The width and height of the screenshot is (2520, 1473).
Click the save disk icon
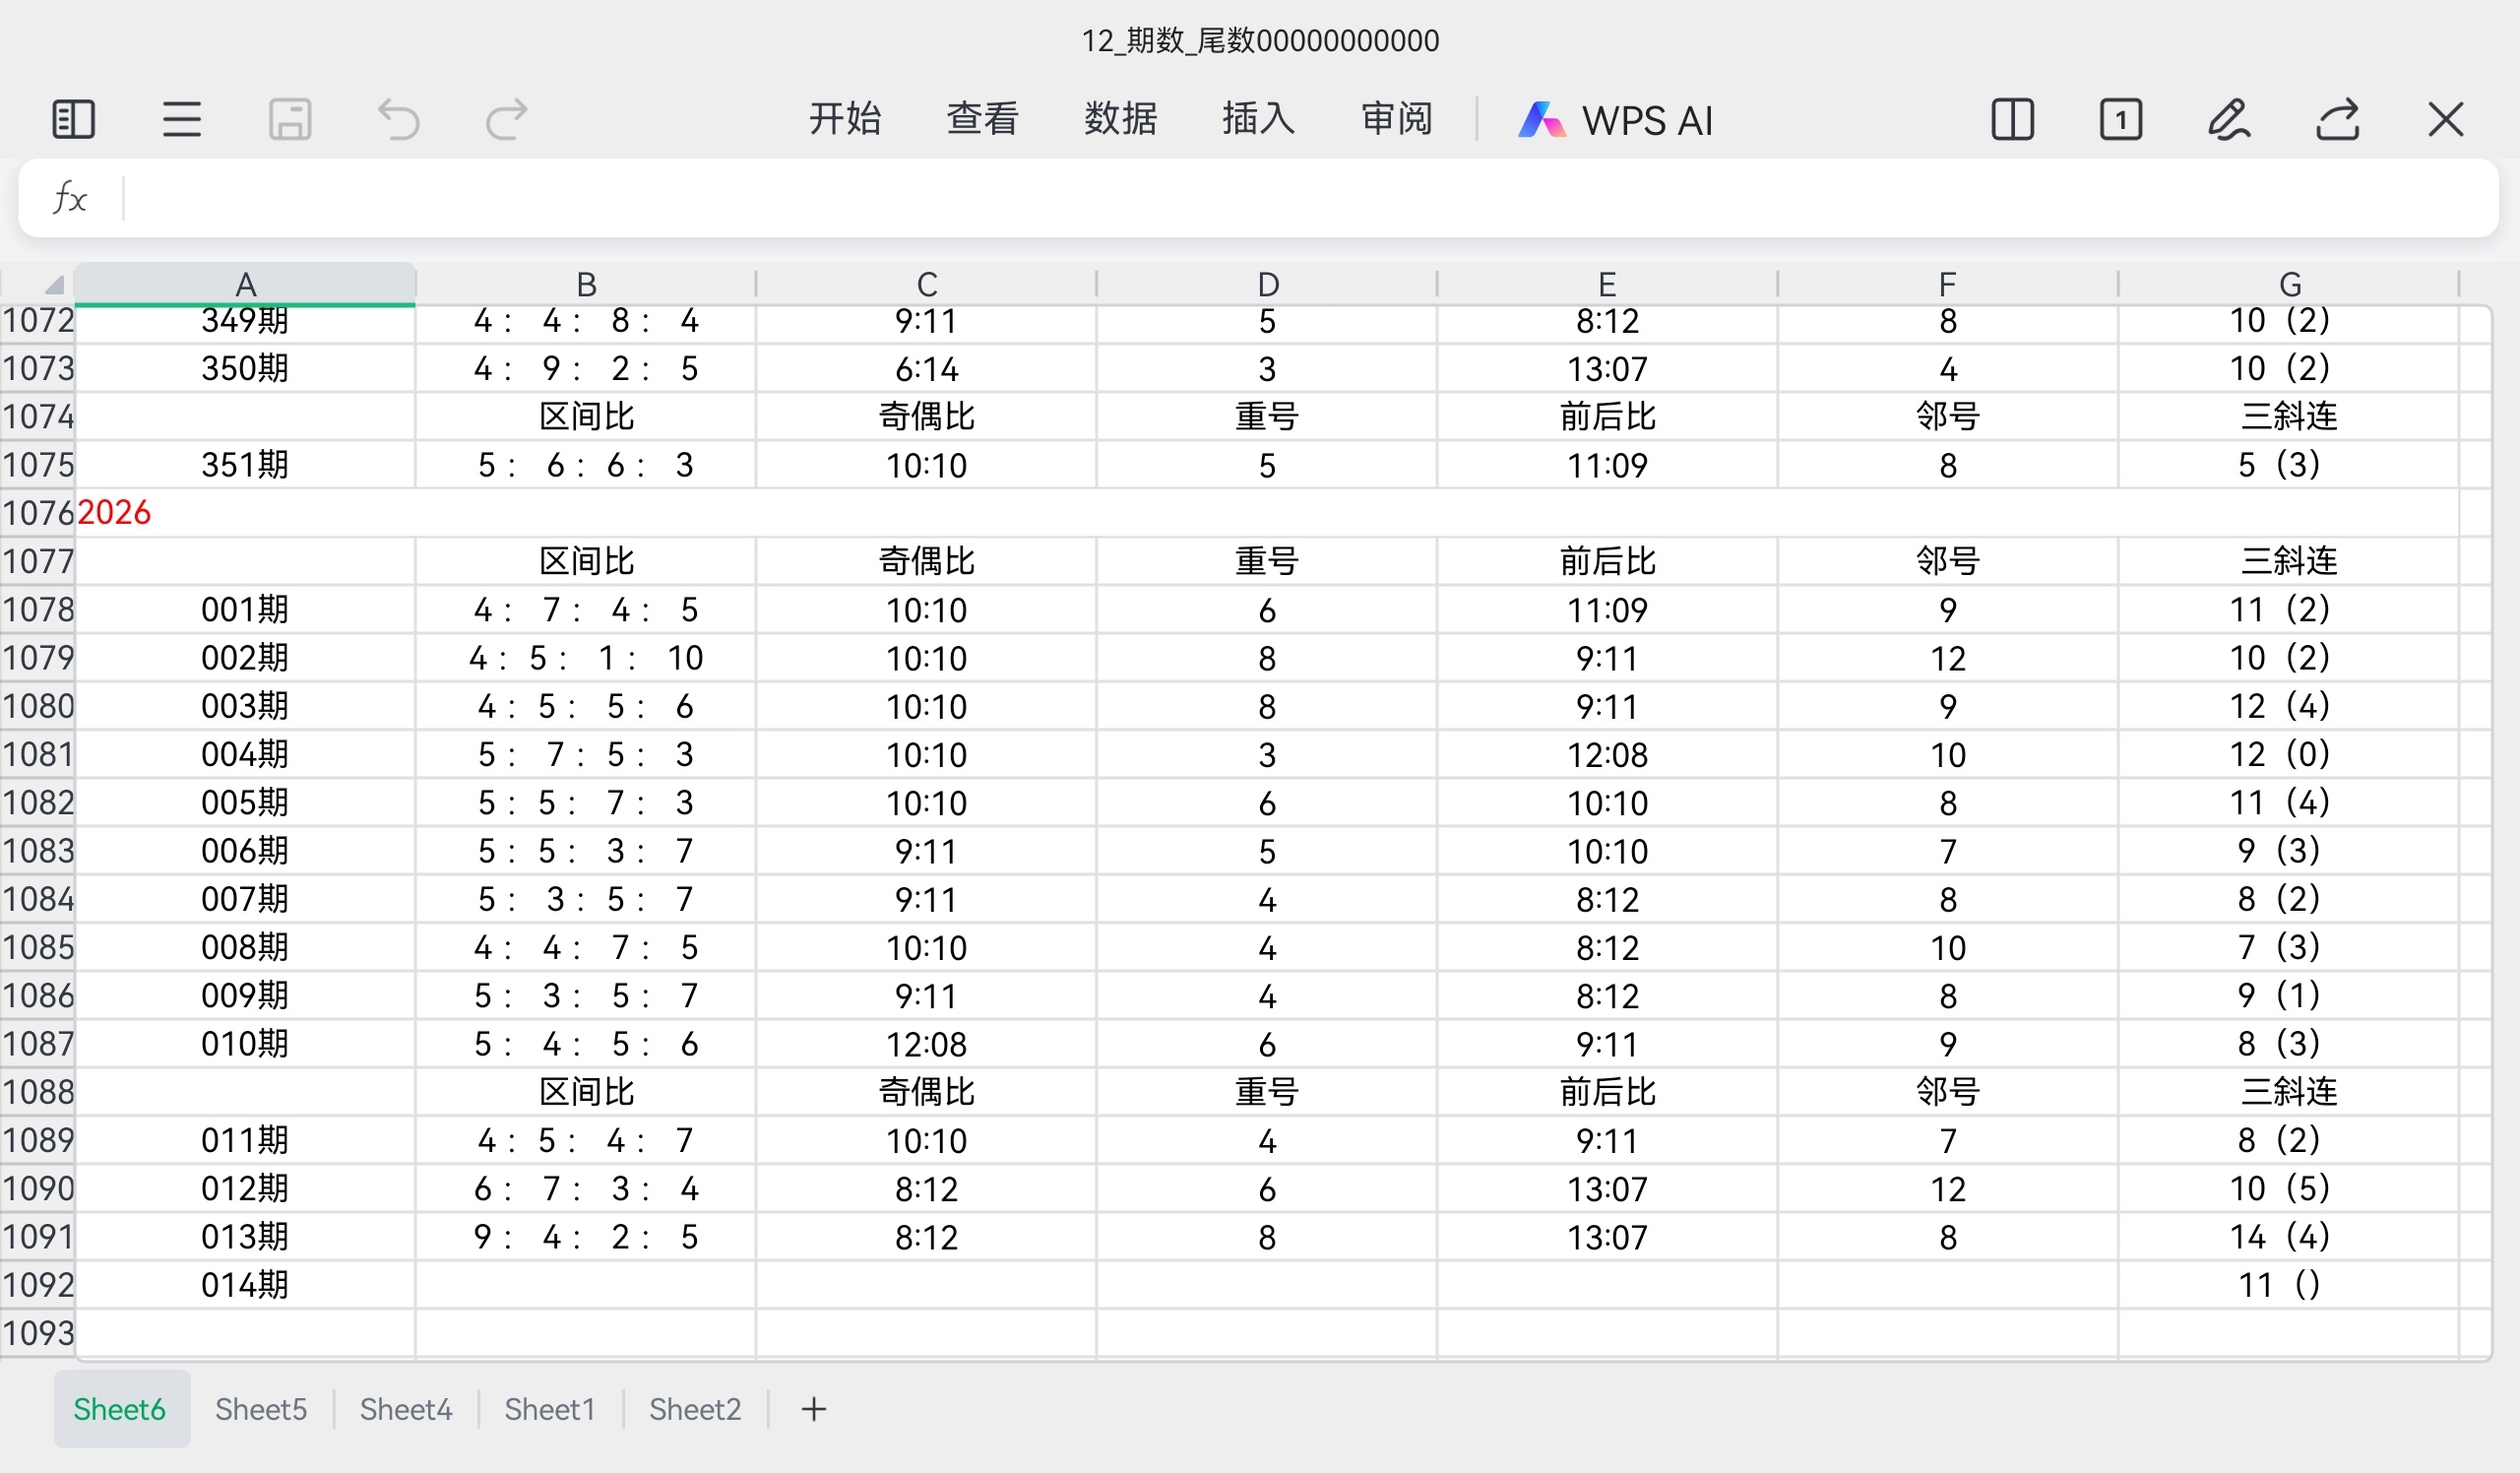(x=290, y=120)
